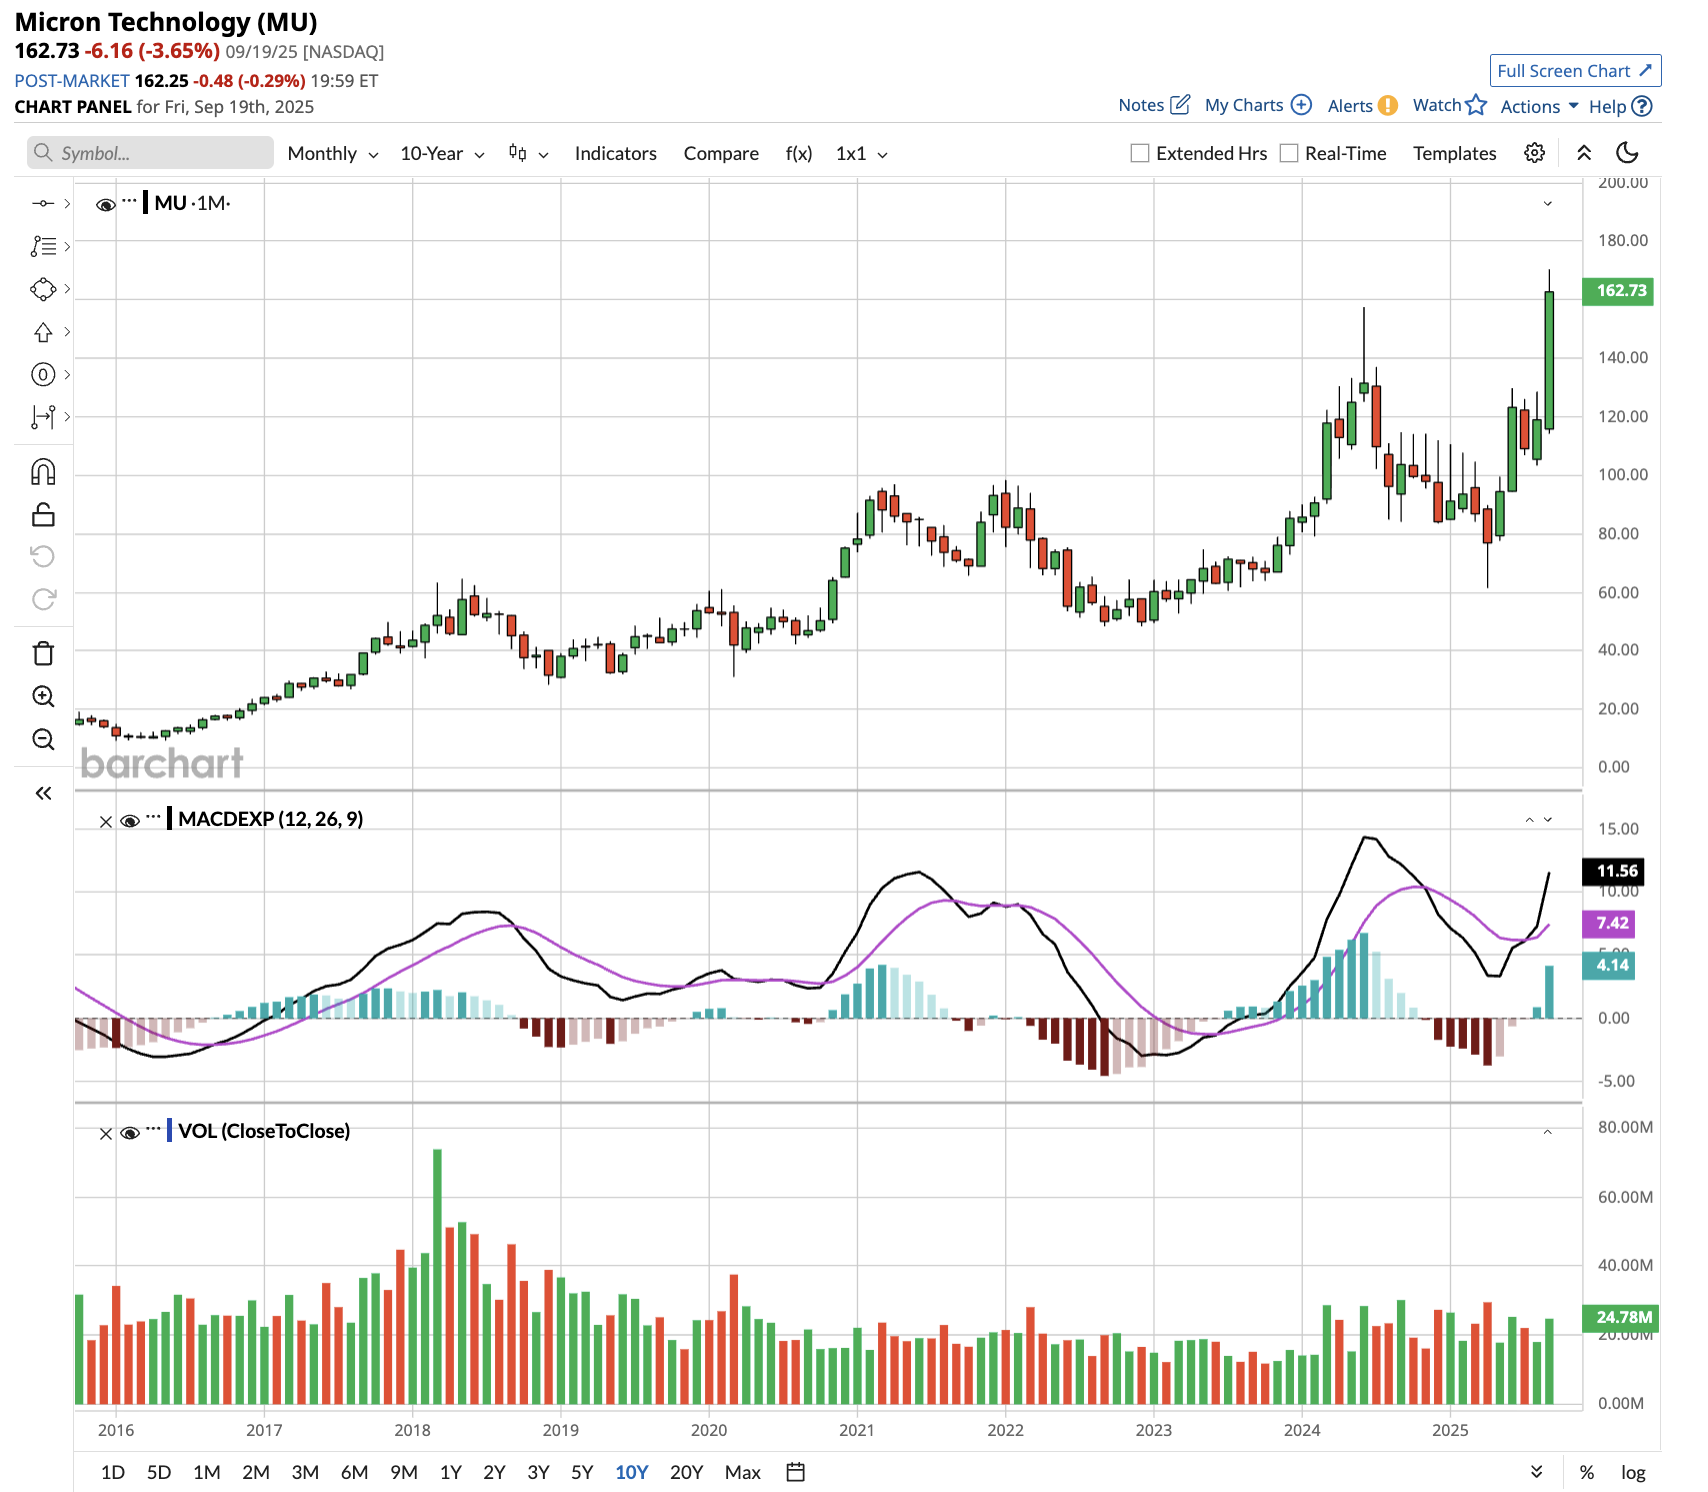Select the Fibonacci retracement tool
The width and height of the screenshot is (1708, 1492).
point(43,246)
